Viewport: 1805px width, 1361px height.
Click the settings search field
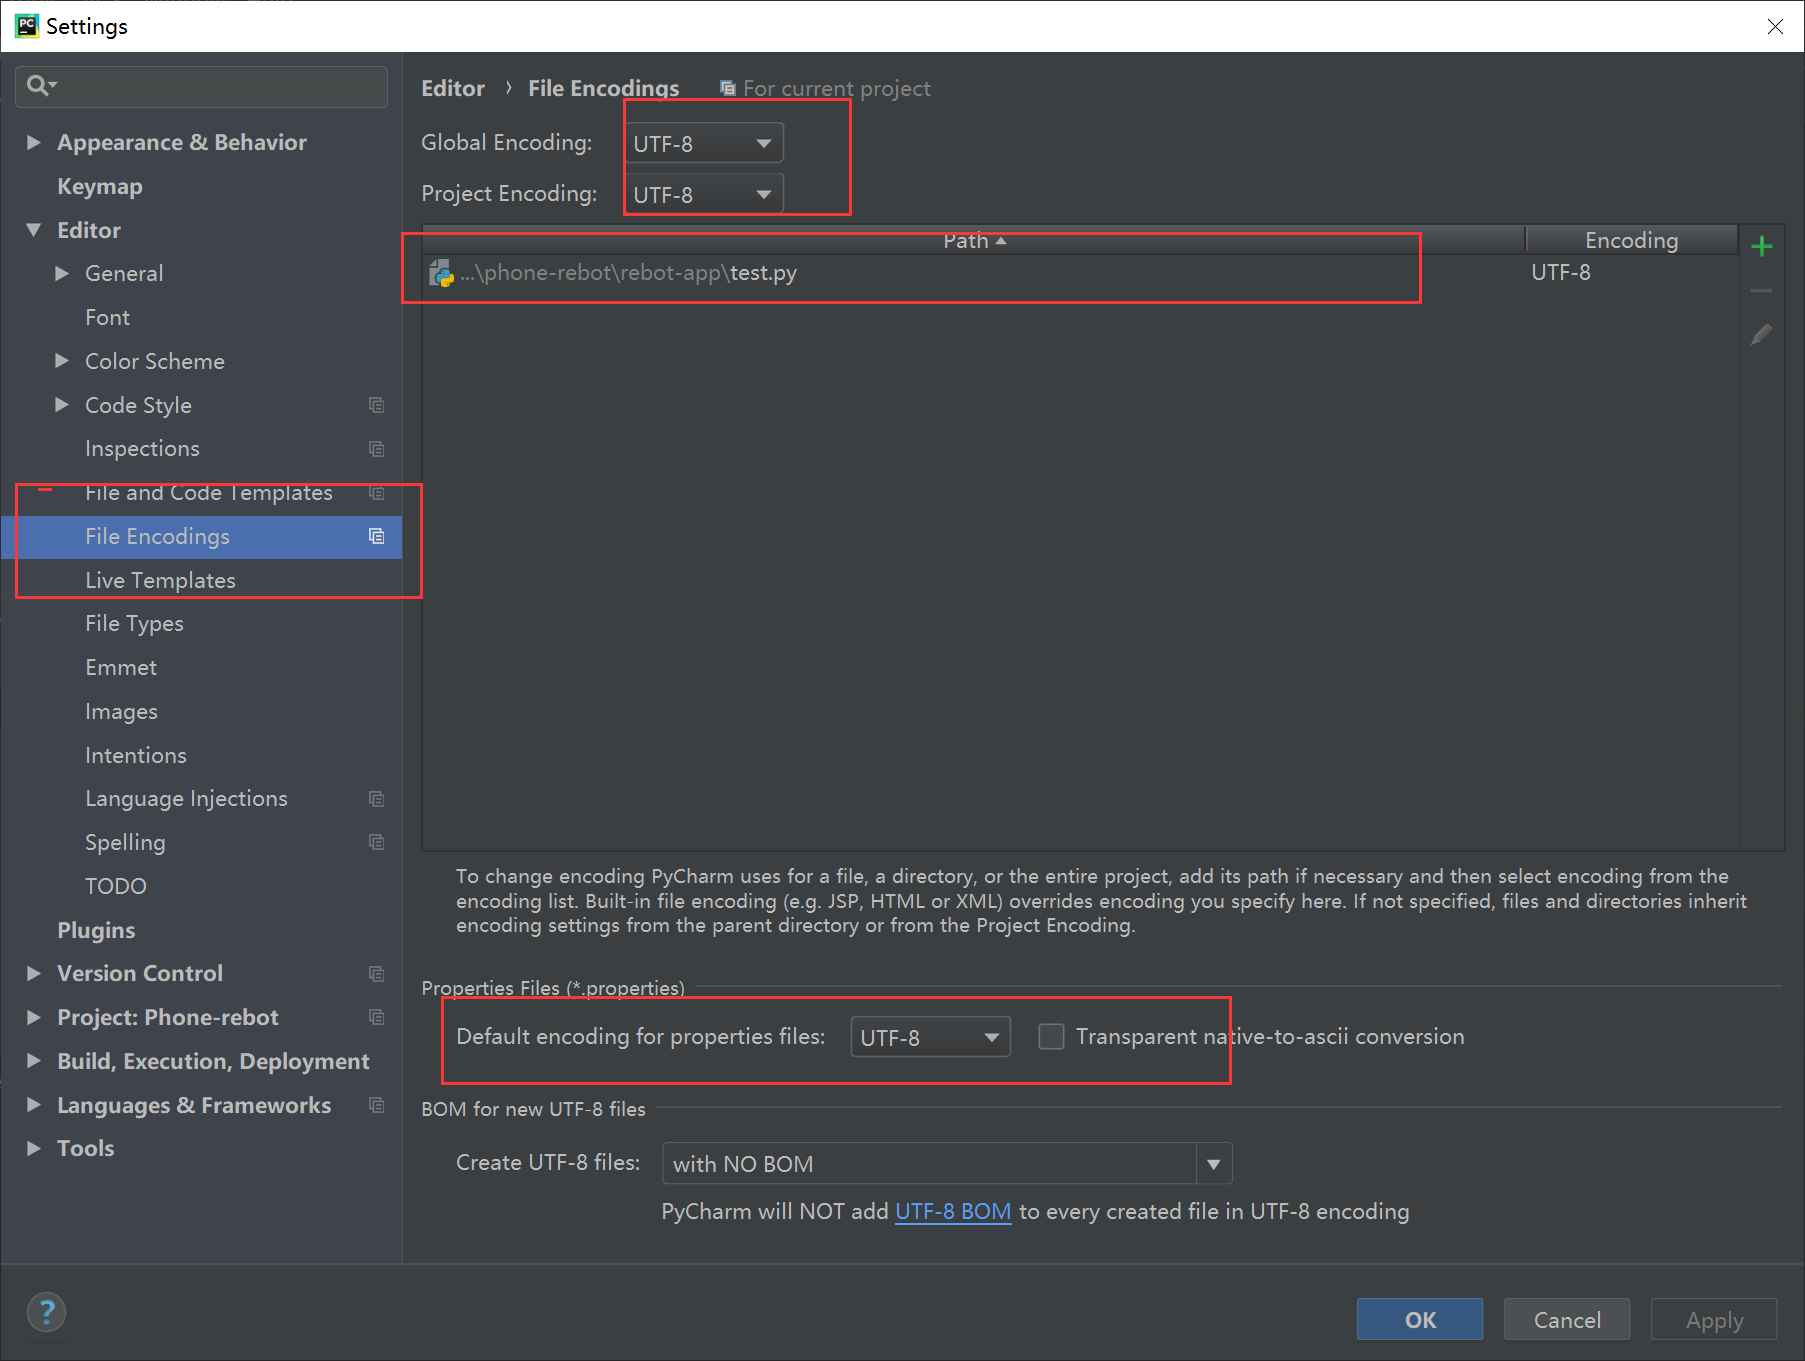[202, 86]
